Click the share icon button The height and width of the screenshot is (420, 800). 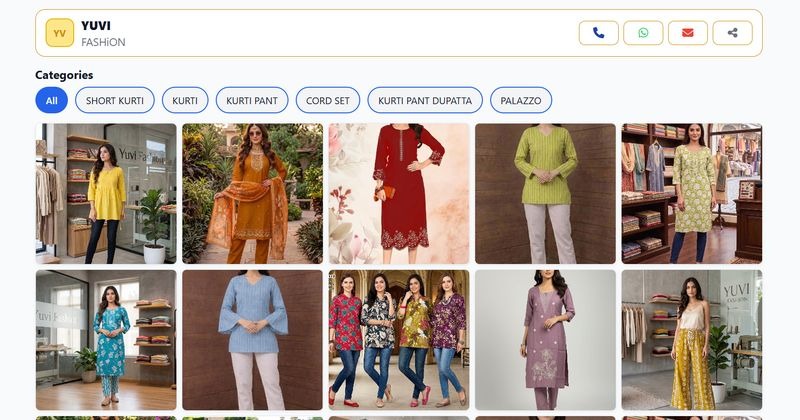[733, 33]
